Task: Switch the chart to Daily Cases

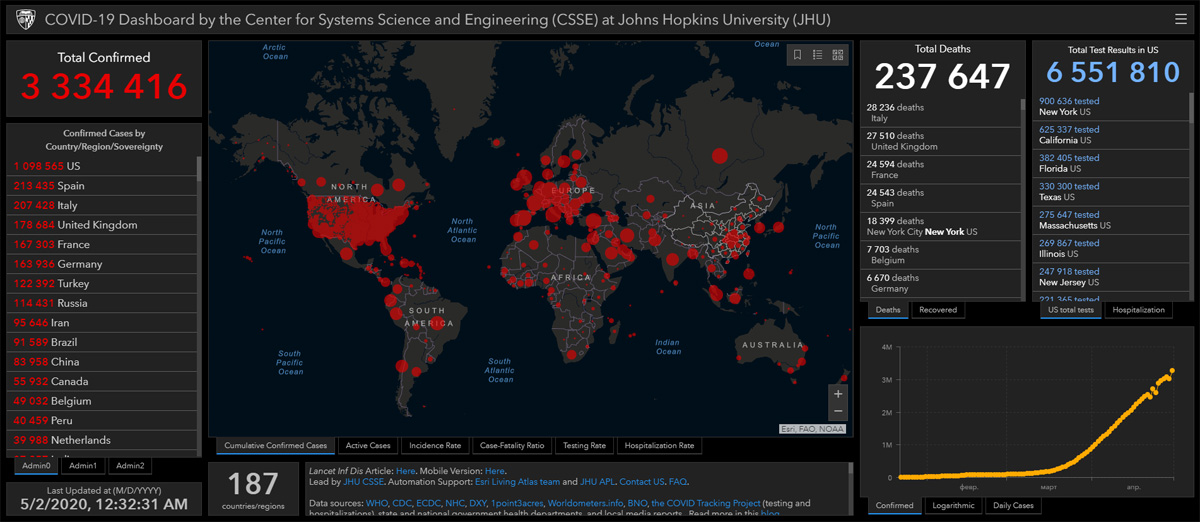Action: click(1013, 505)
